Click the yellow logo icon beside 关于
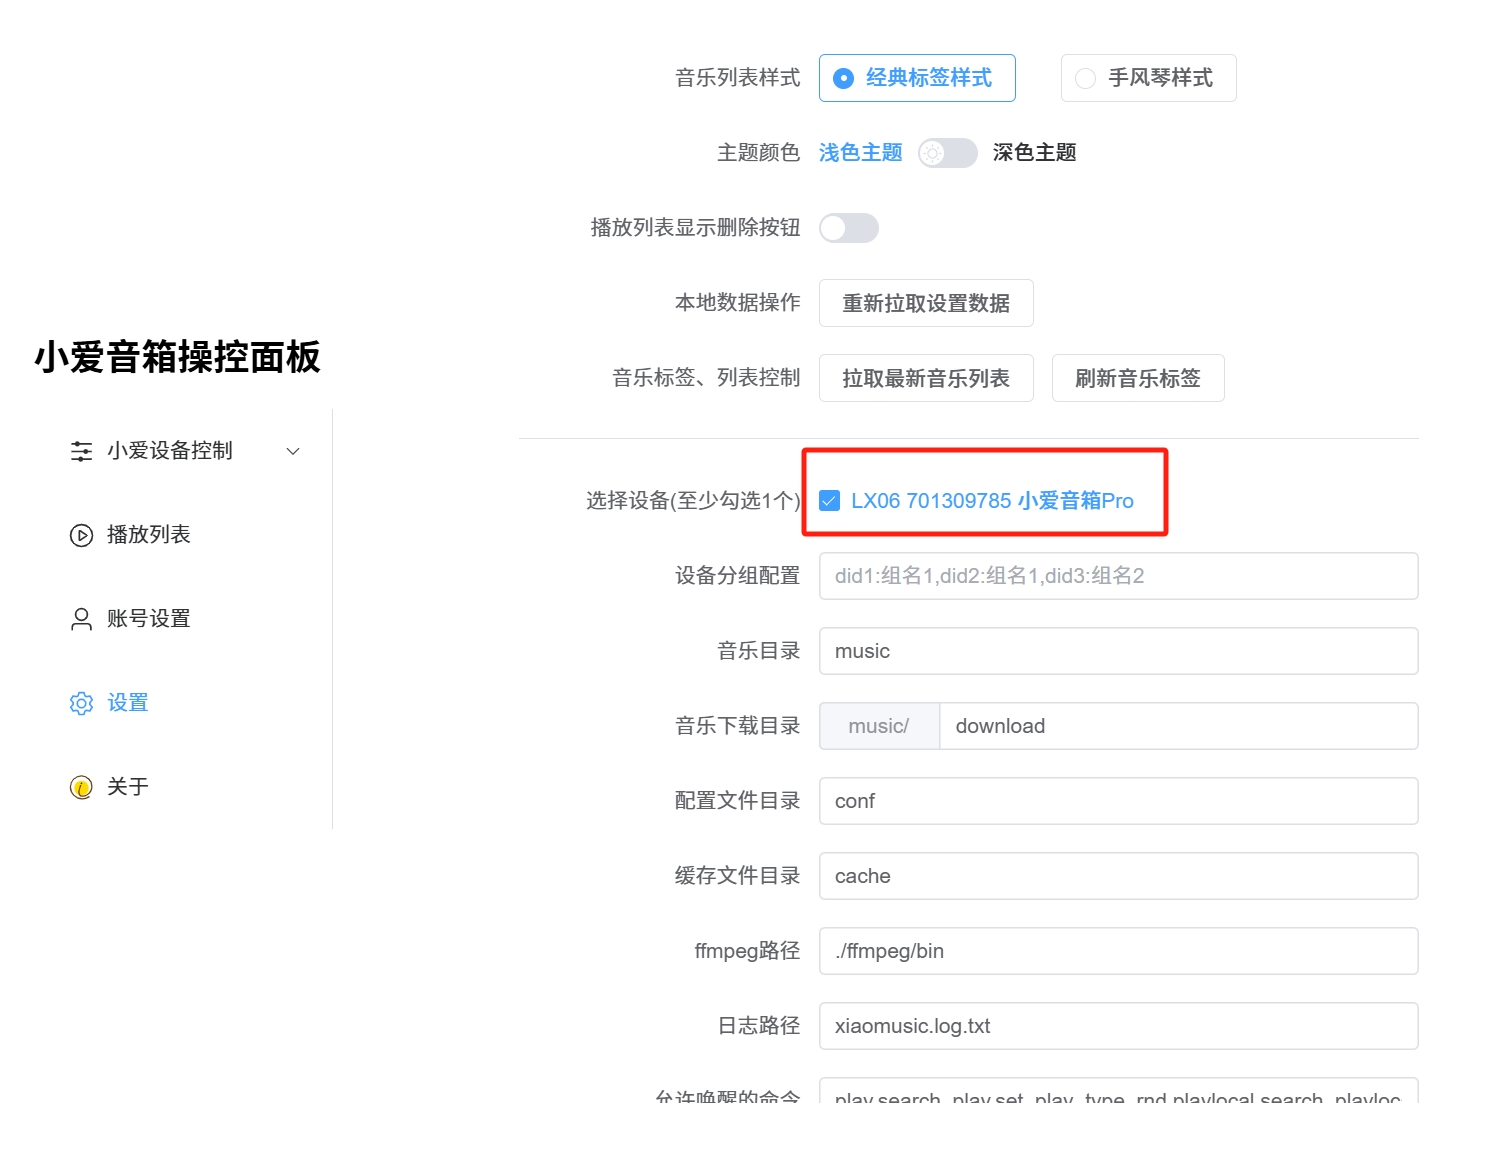 pos(81,787)
